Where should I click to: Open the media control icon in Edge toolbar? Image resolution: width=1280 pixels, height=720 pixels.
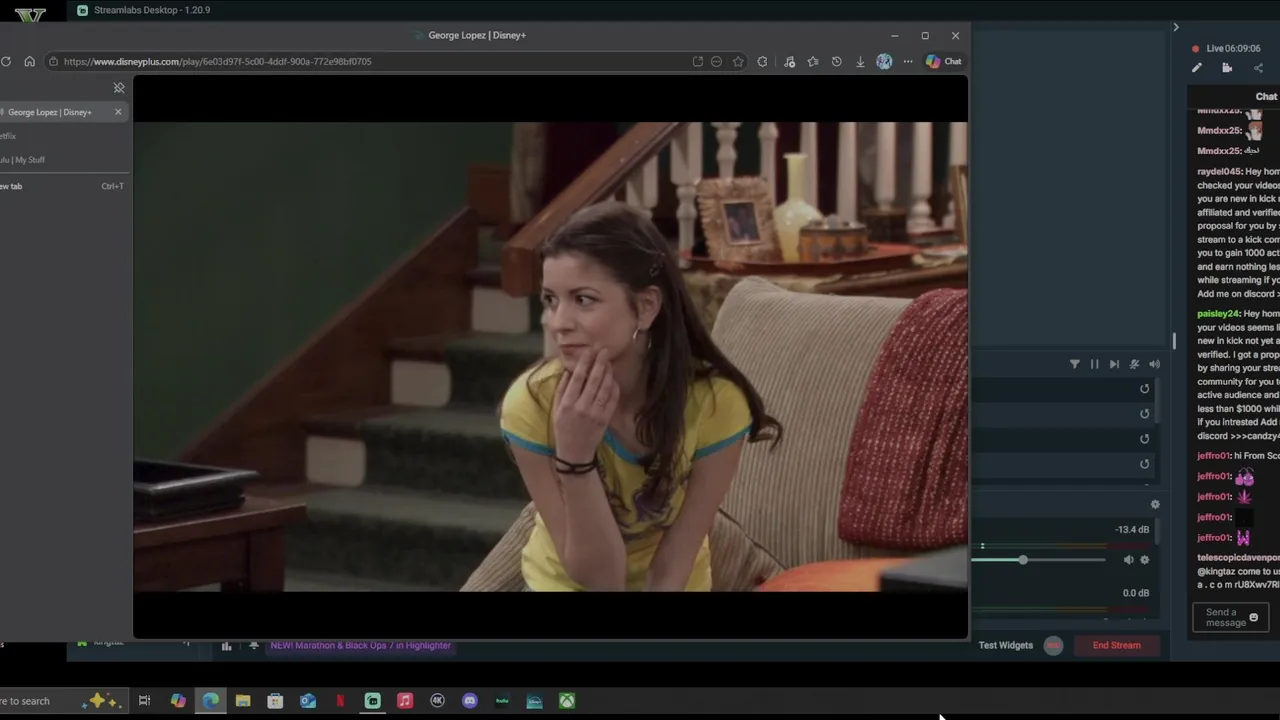[x=789, y=61]
